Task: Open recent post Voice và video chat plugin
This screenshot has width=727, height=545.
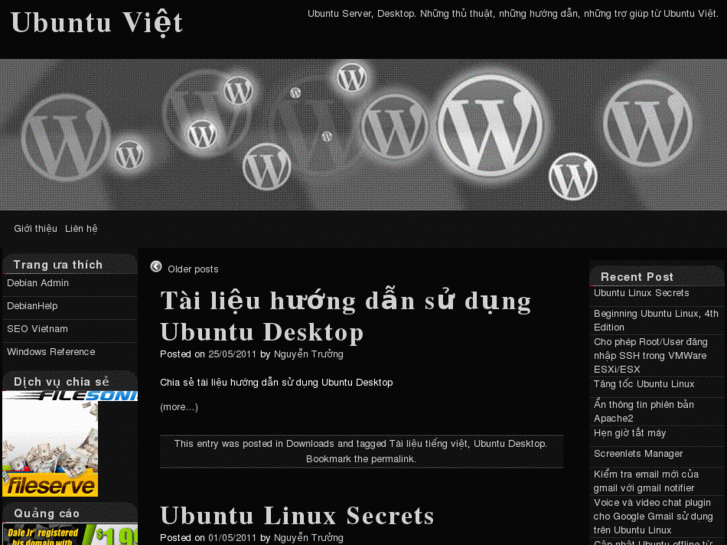Action: pos(653,516)
